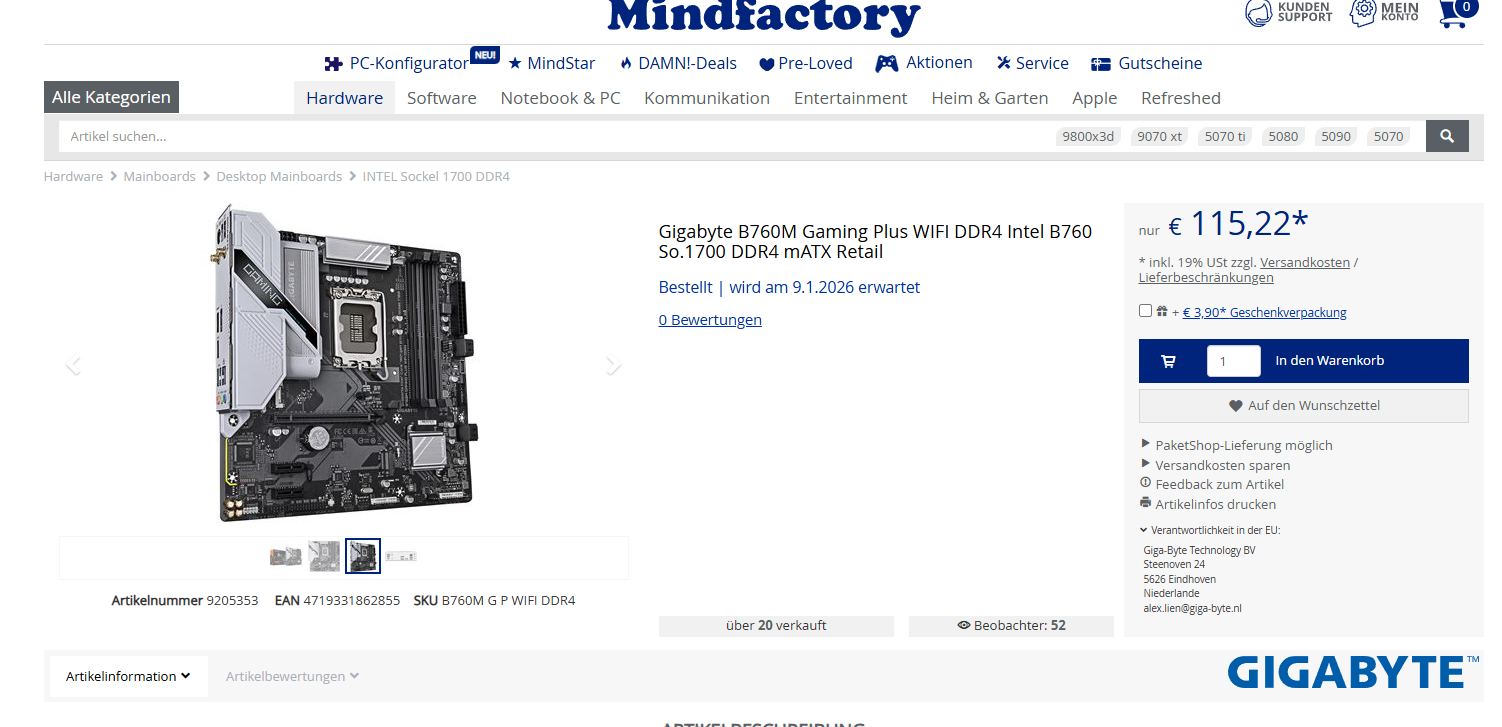Viewport: 1502px width, 727px height.
Task: Open the 0 Bewertungen link
Action: click(x=710, y=320)
